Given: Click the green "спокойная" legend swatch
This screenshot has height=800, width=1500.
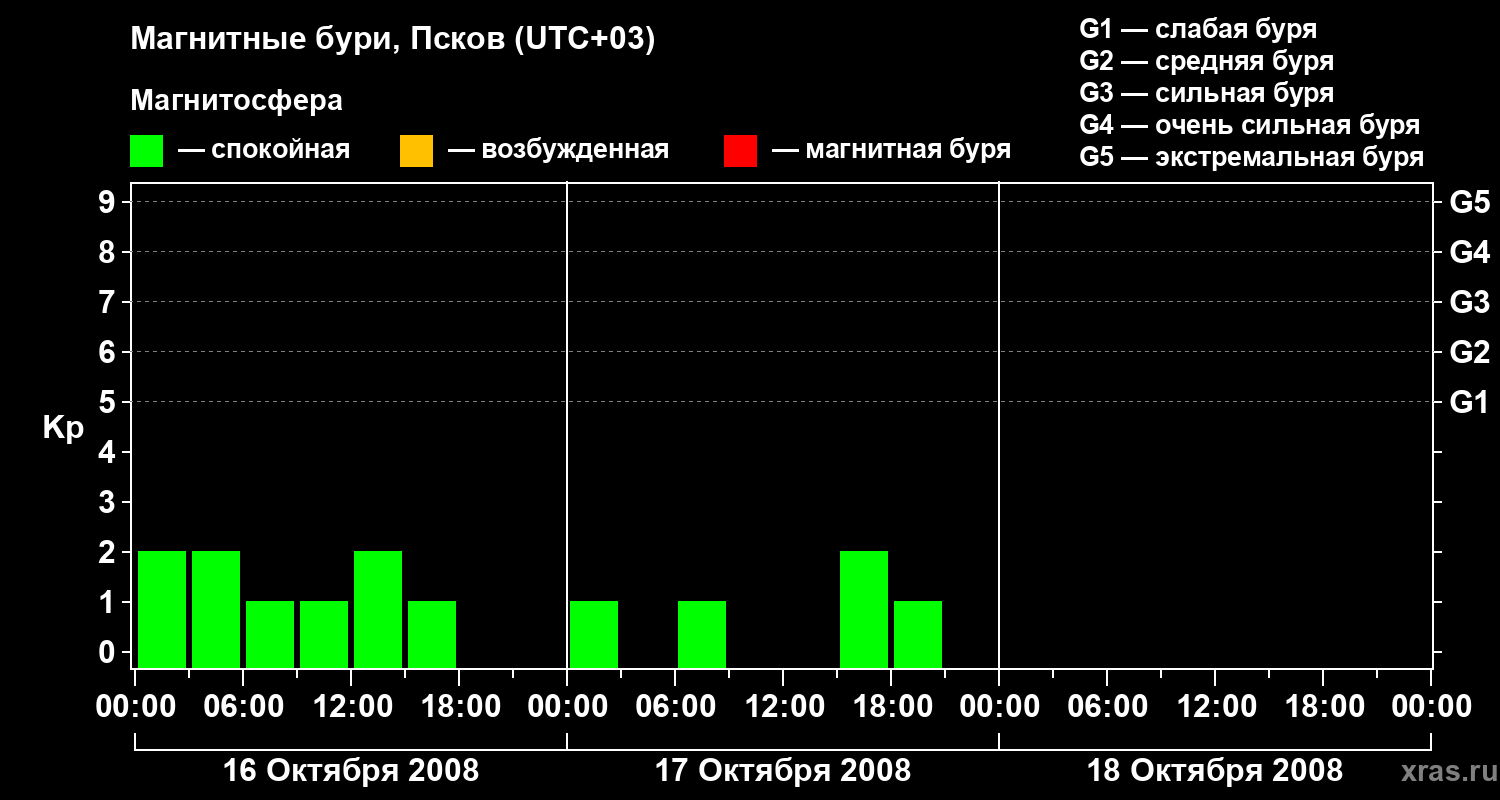Looking at the screenshot, I should point(146,151).
